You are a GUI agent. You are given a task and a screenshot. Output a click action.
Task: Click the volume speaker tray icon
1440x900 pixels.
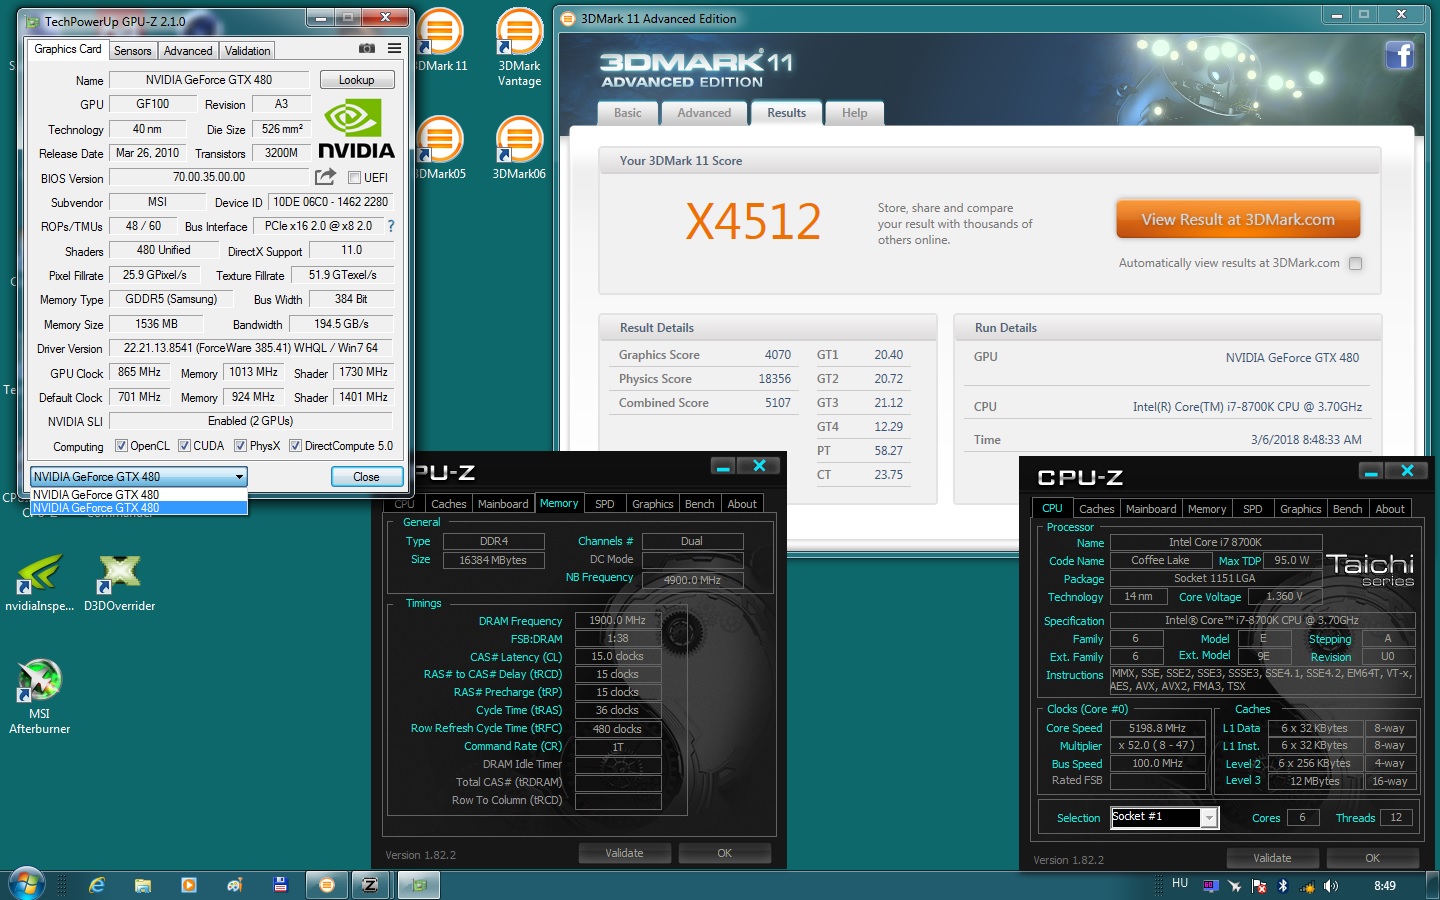click(1331, 886)
